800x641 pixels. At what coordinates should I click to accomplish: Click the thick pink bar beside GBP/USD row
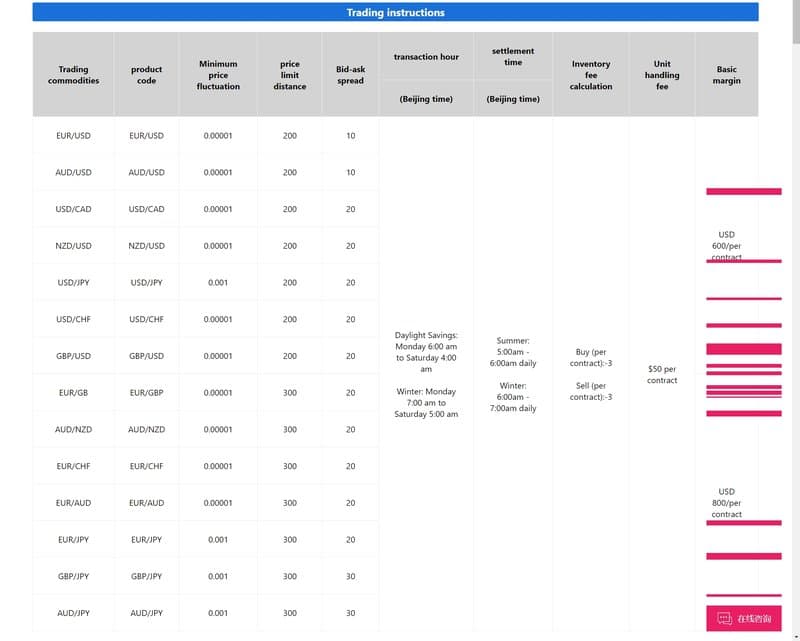point(743,349)
